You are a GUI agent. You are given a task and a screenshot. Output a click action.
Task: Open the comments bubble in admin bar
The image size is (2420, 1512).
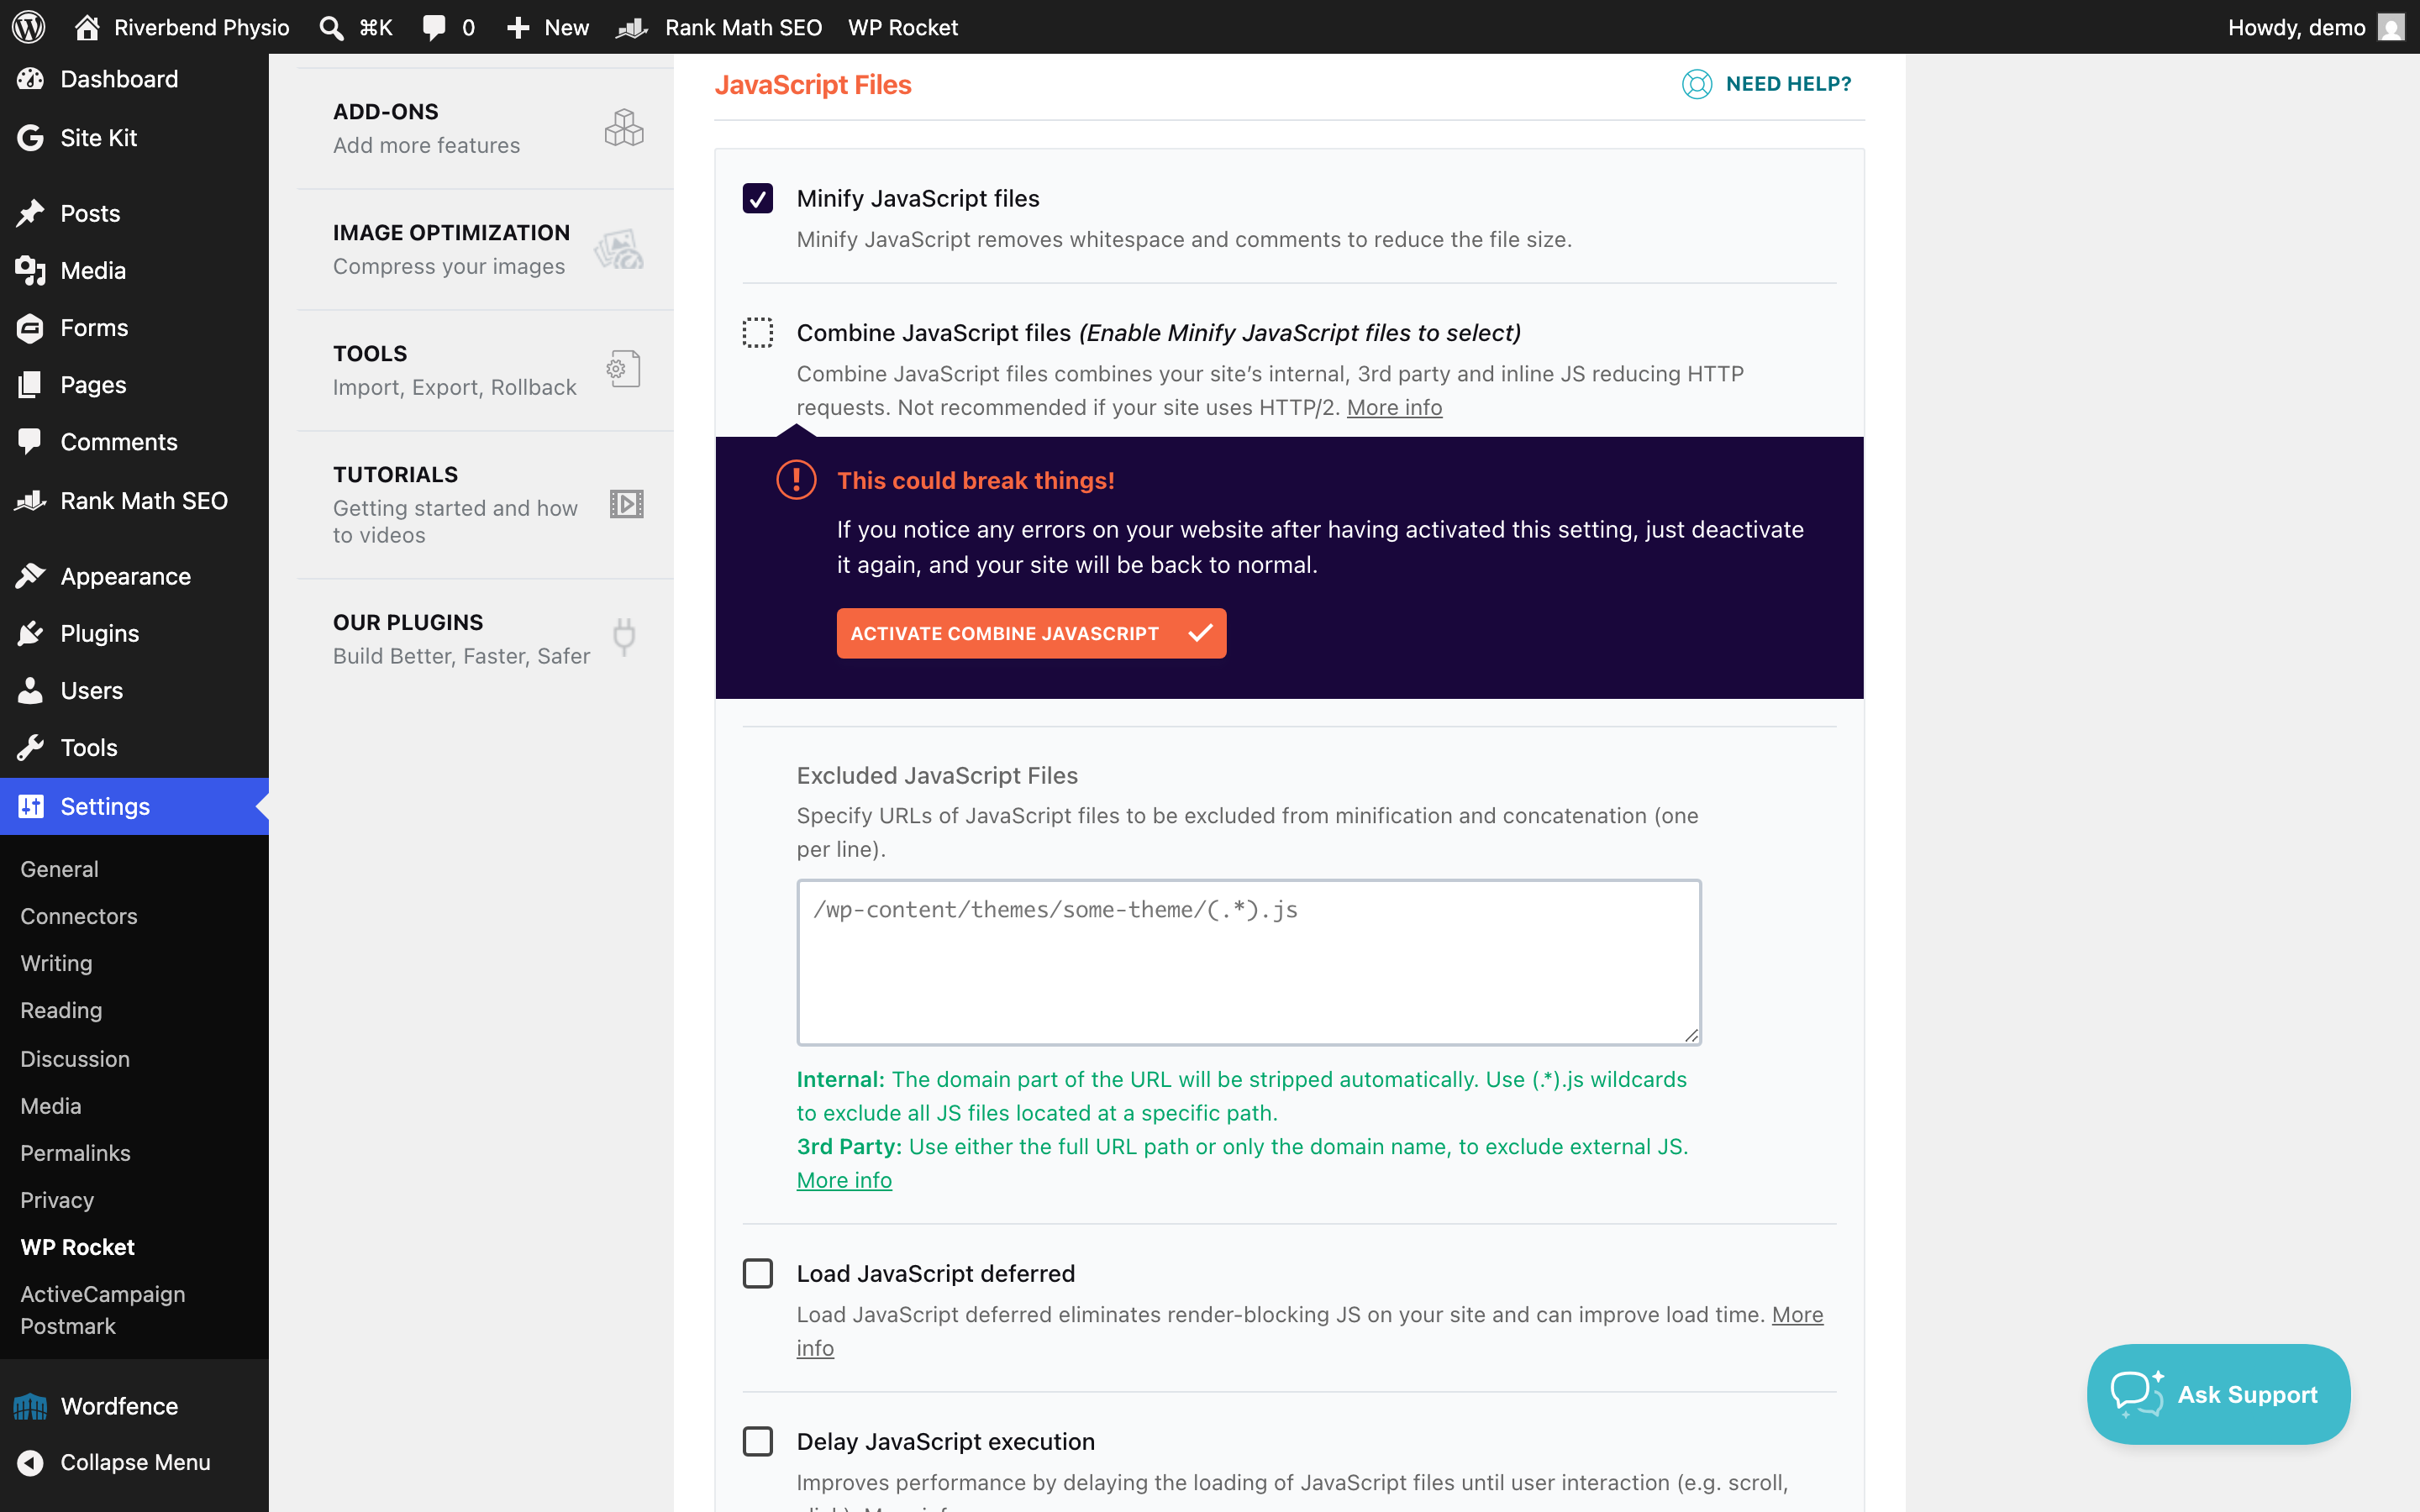[x=434, y=27]
